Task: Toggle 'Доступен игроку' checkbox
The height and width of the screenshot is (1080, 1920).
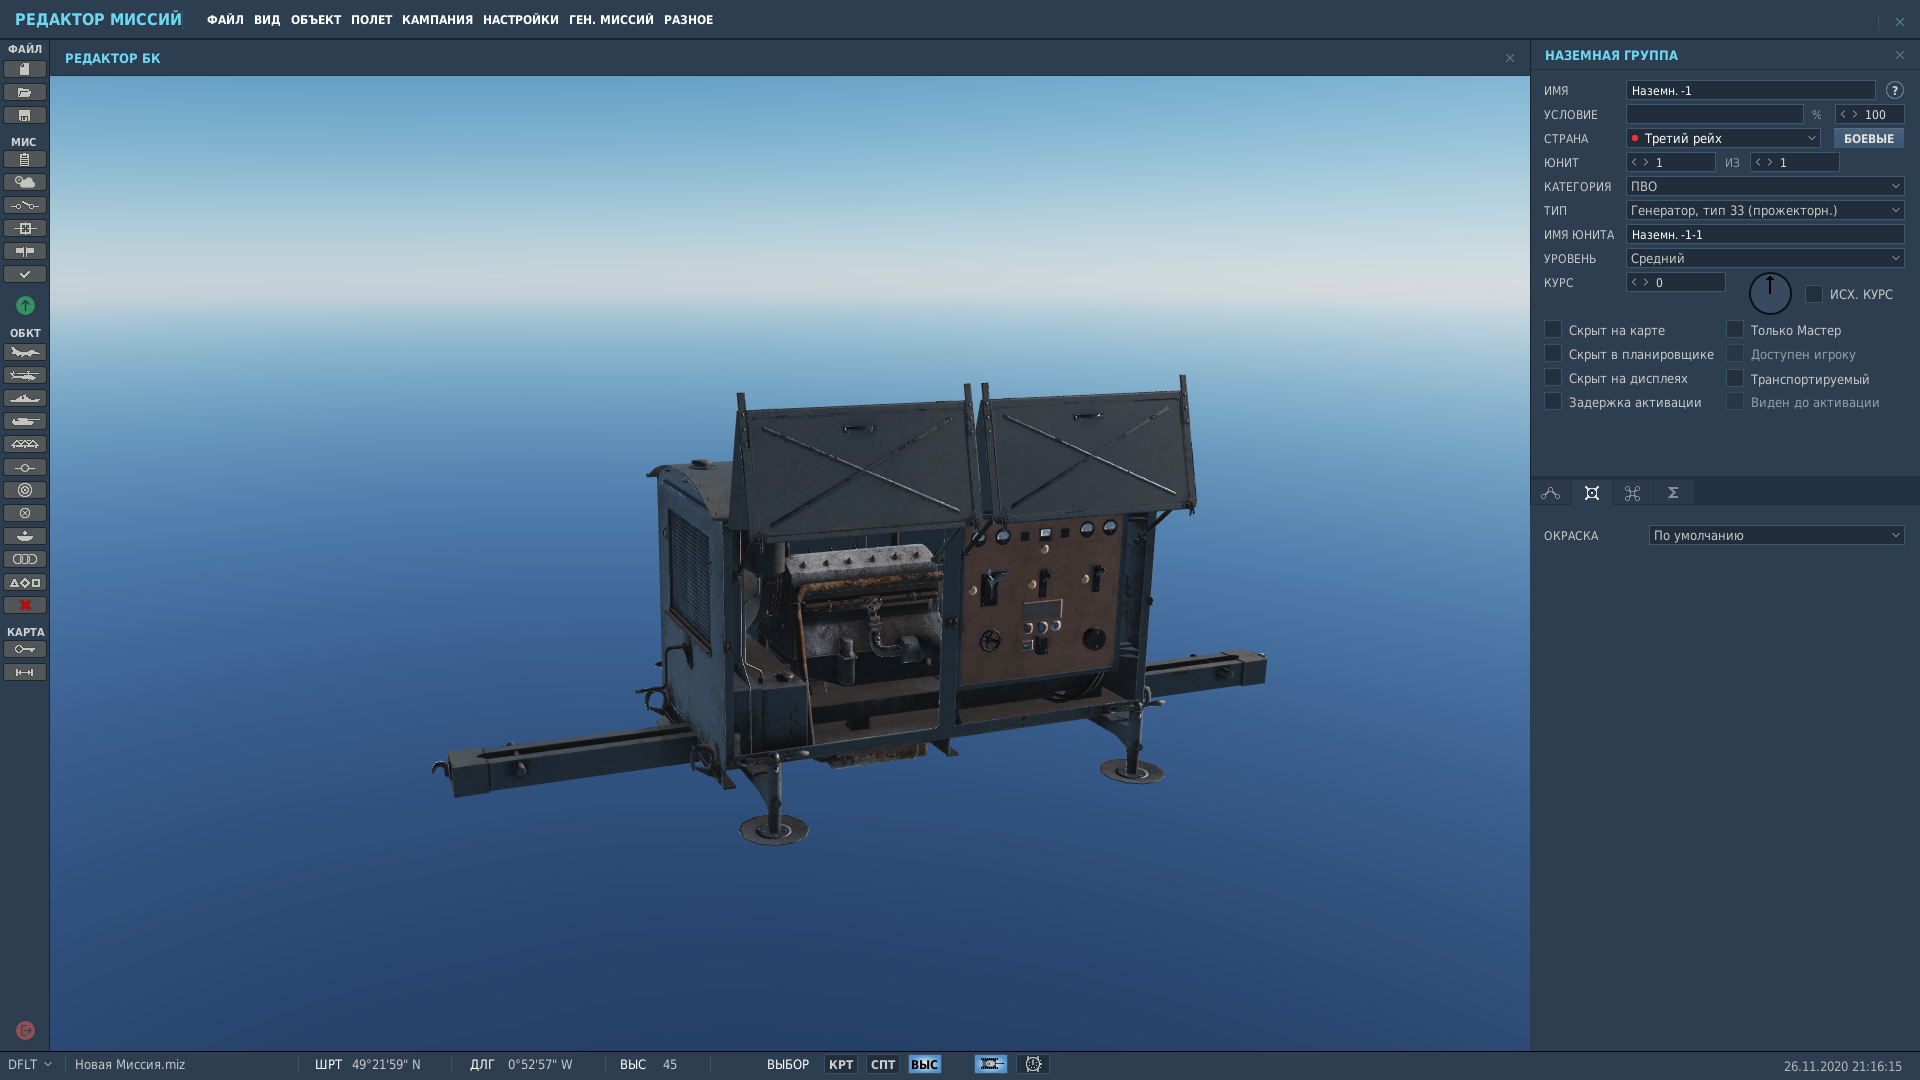Action: coord(1735,353)
